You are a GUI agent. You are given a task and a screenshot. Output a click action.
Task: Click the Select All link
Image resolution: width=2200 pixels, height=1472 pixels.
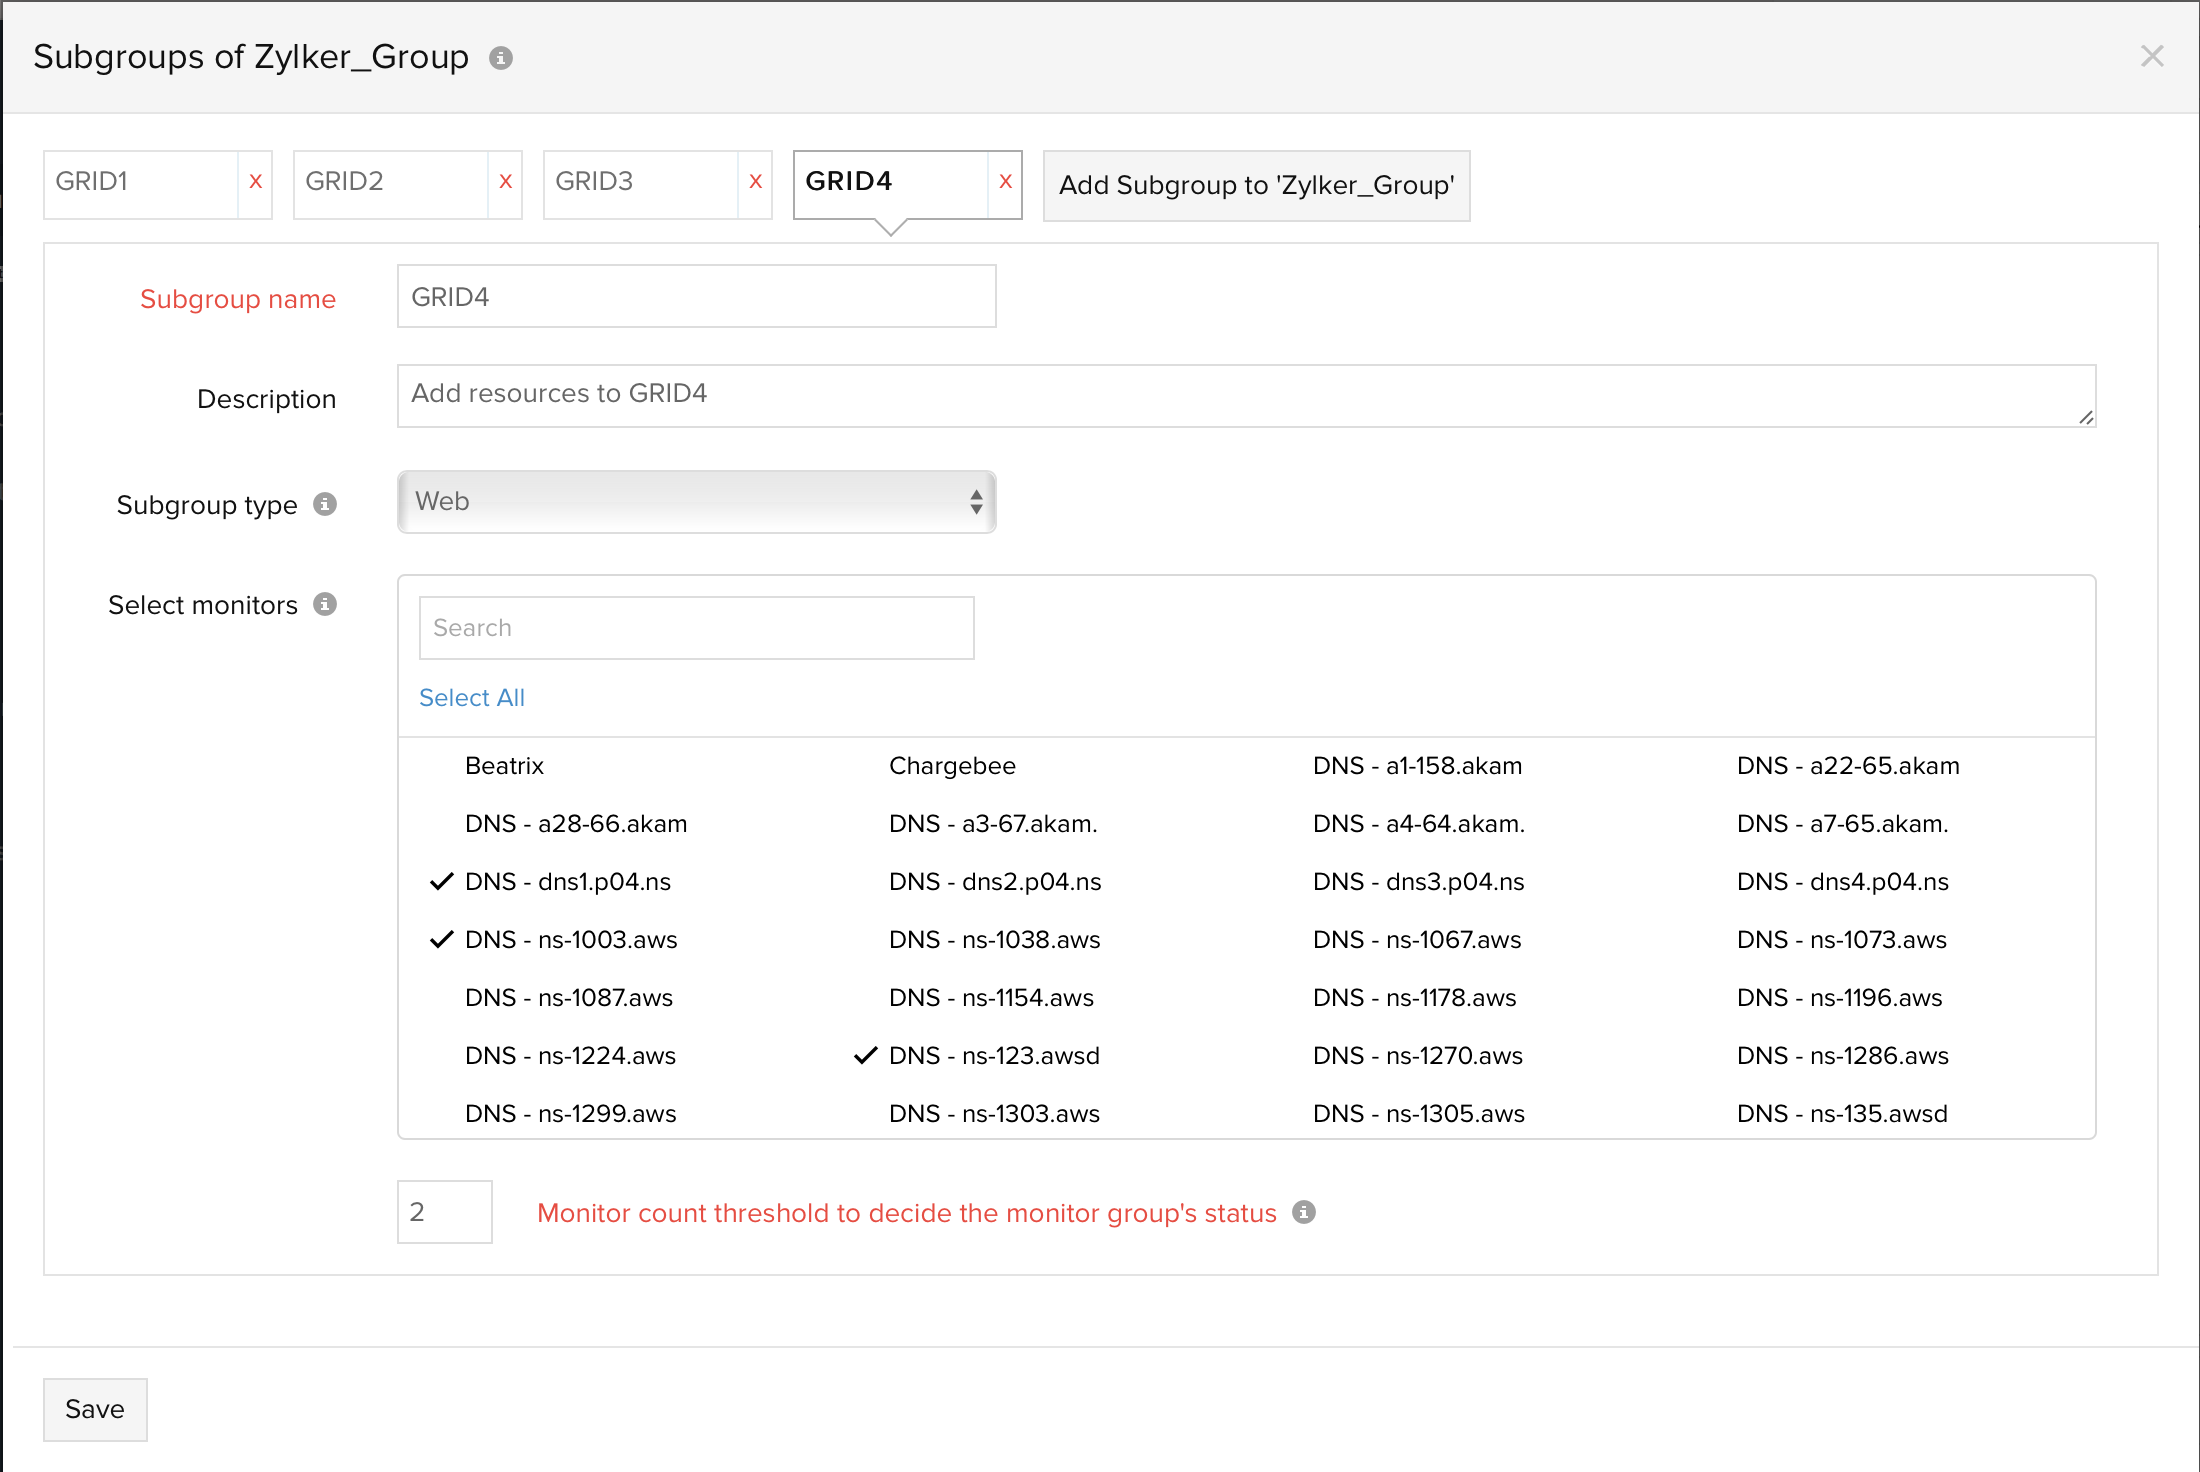point(472,698)
